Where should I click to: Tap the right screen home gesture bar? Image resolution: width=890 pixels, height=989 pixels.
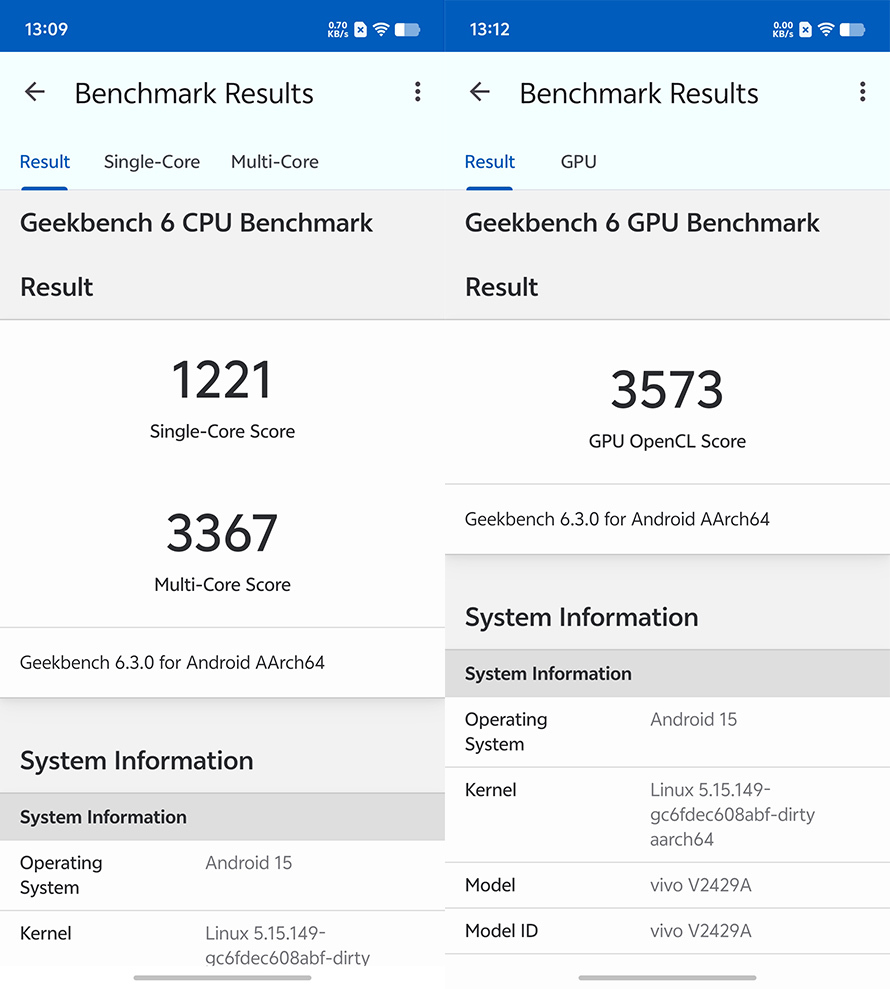coord(667,977)
